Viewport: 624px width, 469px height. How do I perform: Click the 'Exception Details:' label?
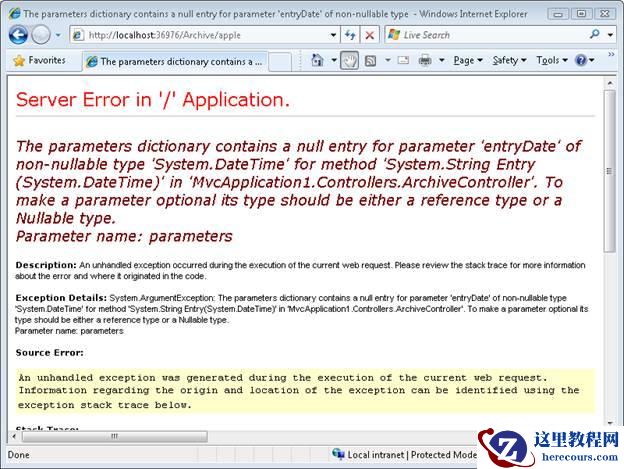pos(61,298)
